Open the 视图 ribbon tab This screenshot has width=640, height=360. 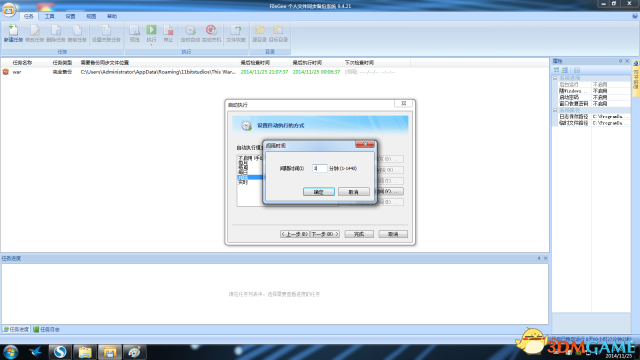91,16
